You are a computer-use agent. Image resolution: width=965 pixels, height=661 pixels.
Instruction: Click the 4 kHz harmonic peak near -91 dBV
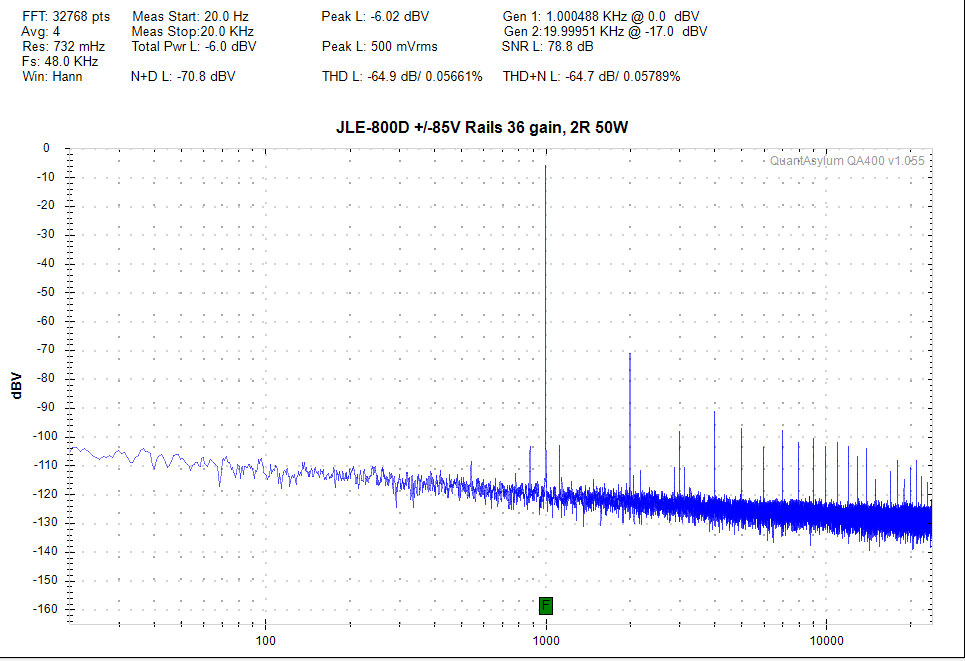coord(715,412)
